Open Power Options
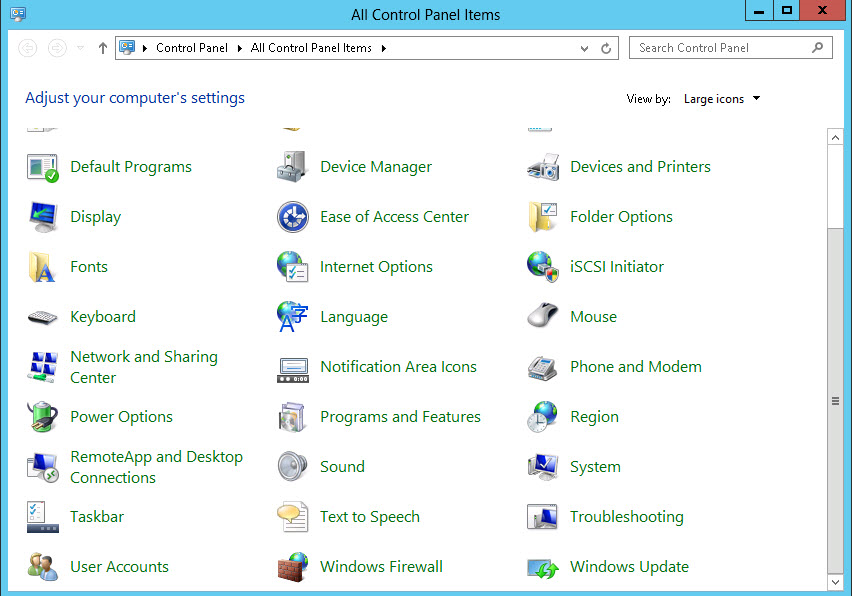The image size is (852, 596). pyautogui.click(x=121, y=417)
